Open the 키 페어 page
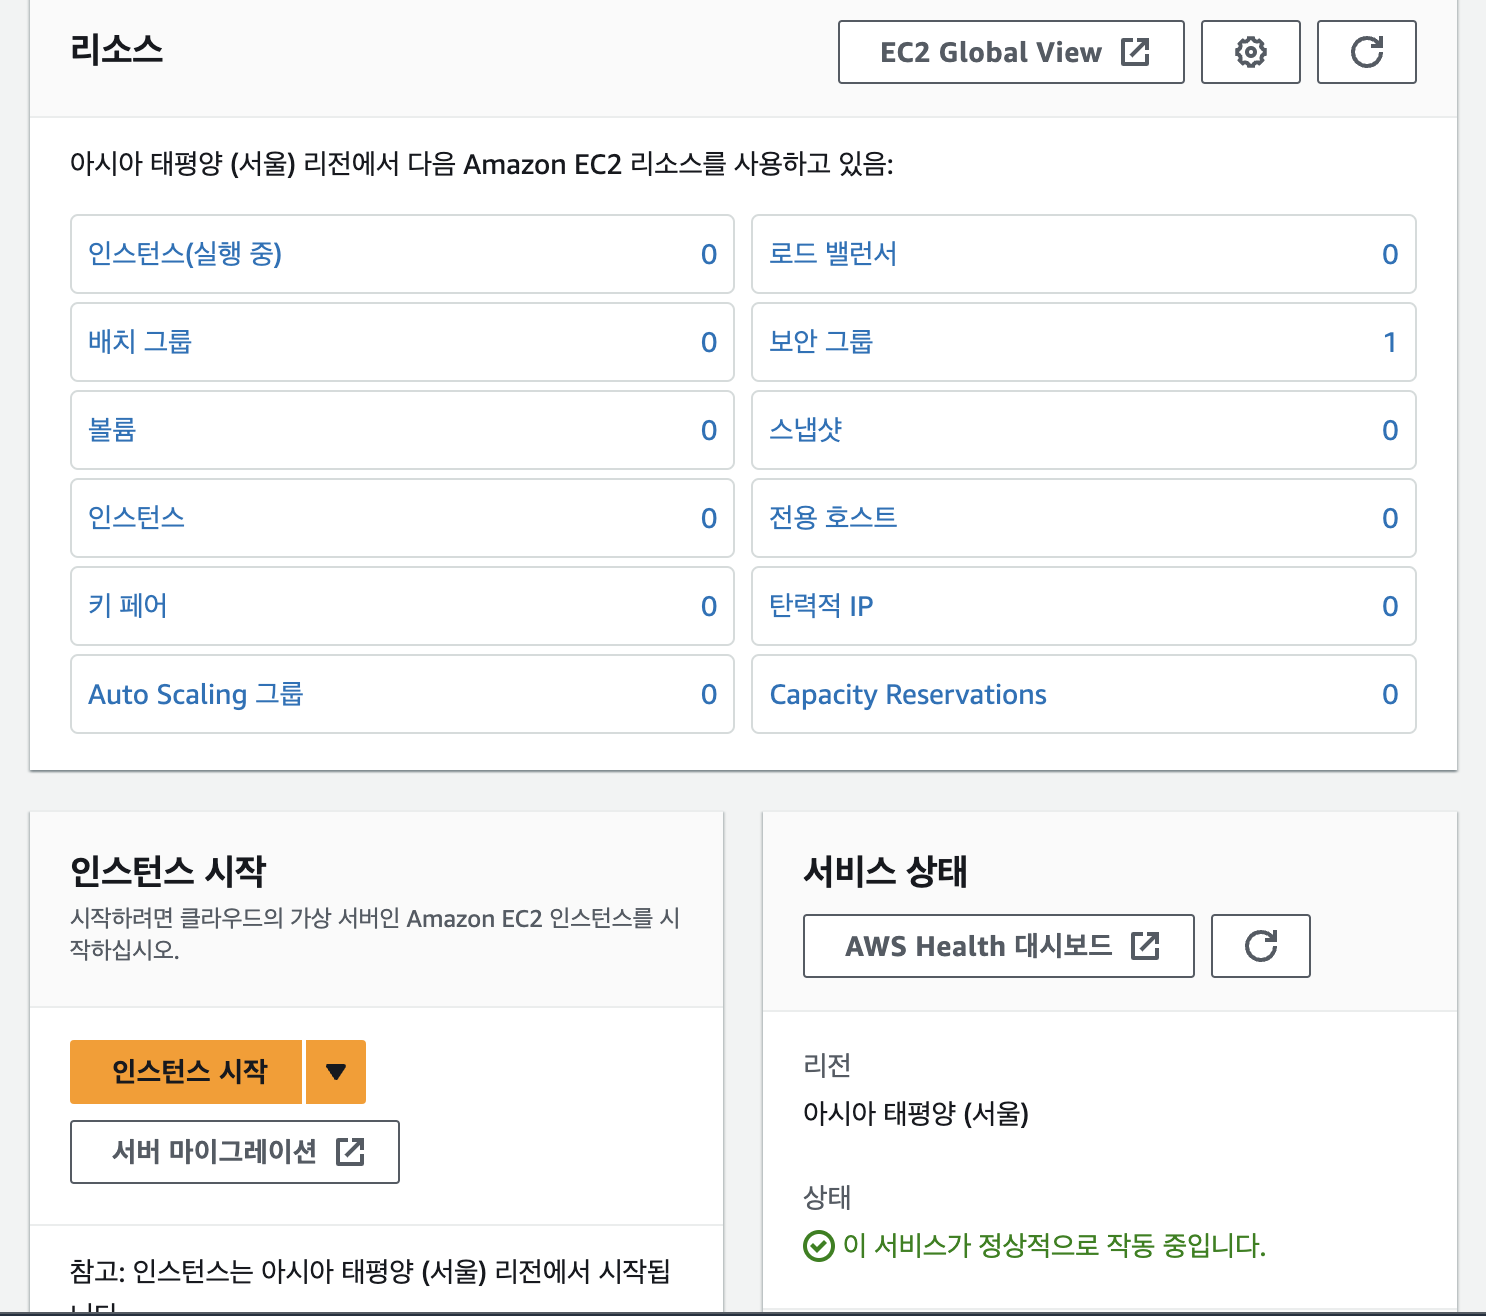 (x=127, y=606)
